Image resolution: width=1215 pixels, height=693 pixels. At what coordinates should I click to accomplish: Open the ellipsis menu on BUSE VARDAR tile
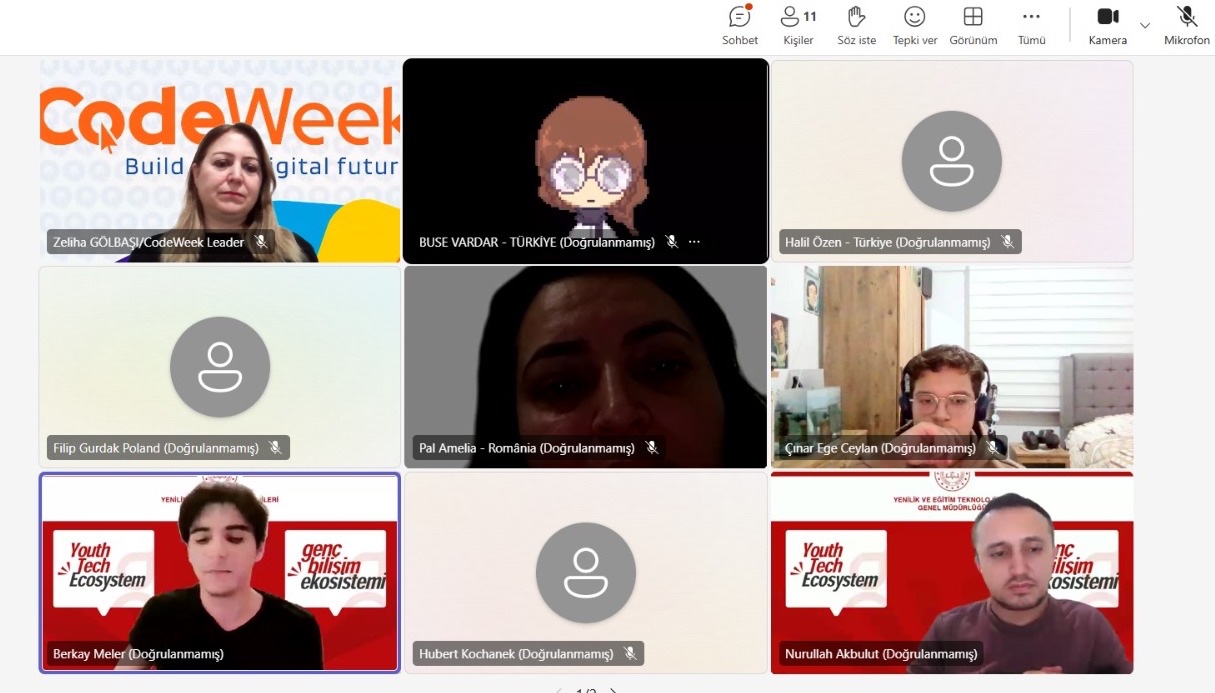click(x=694, y=242)
